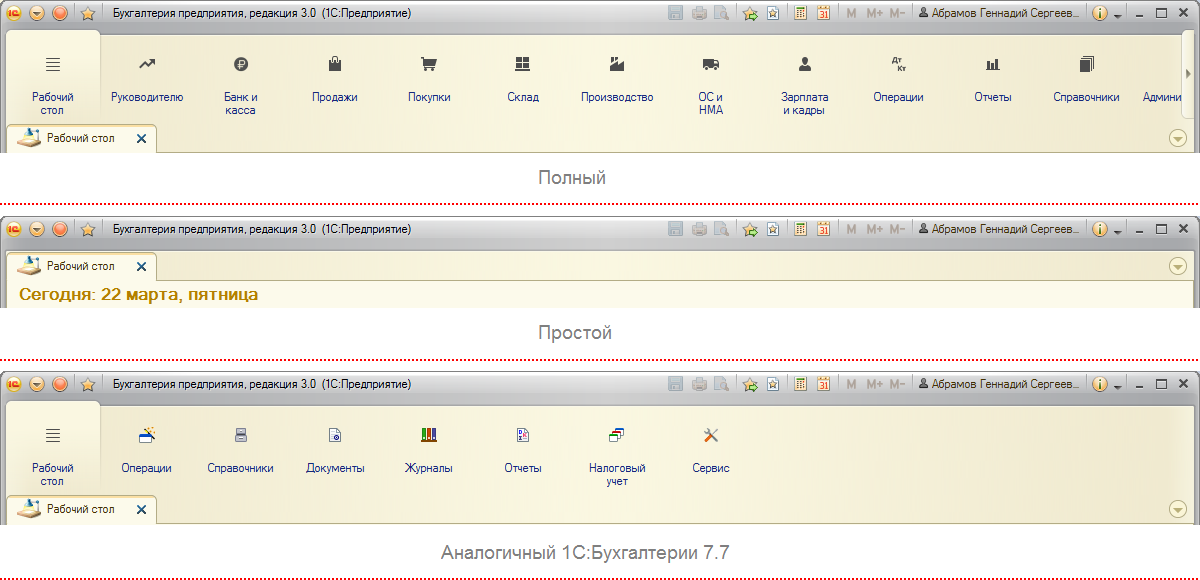1200x580 pixels.
Task: Open calculator in 7.7-style window title bar
Action: click(x=801, y=384)
